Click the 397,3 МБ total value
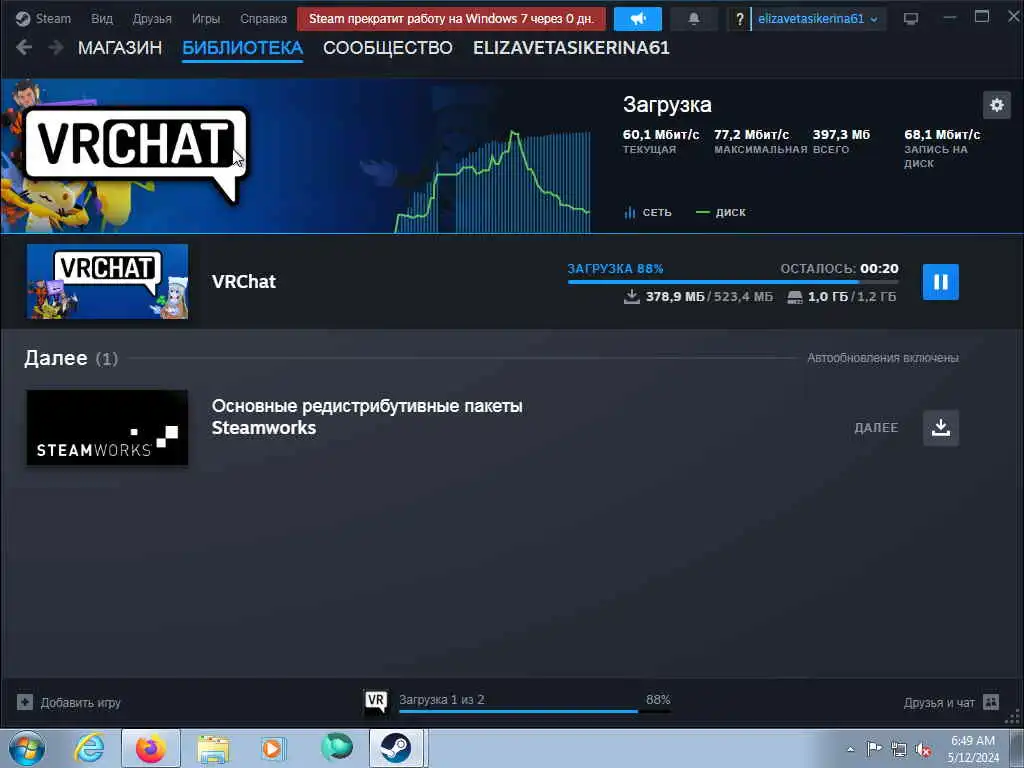The image size is (1024, 768). (x=841, y=135)
